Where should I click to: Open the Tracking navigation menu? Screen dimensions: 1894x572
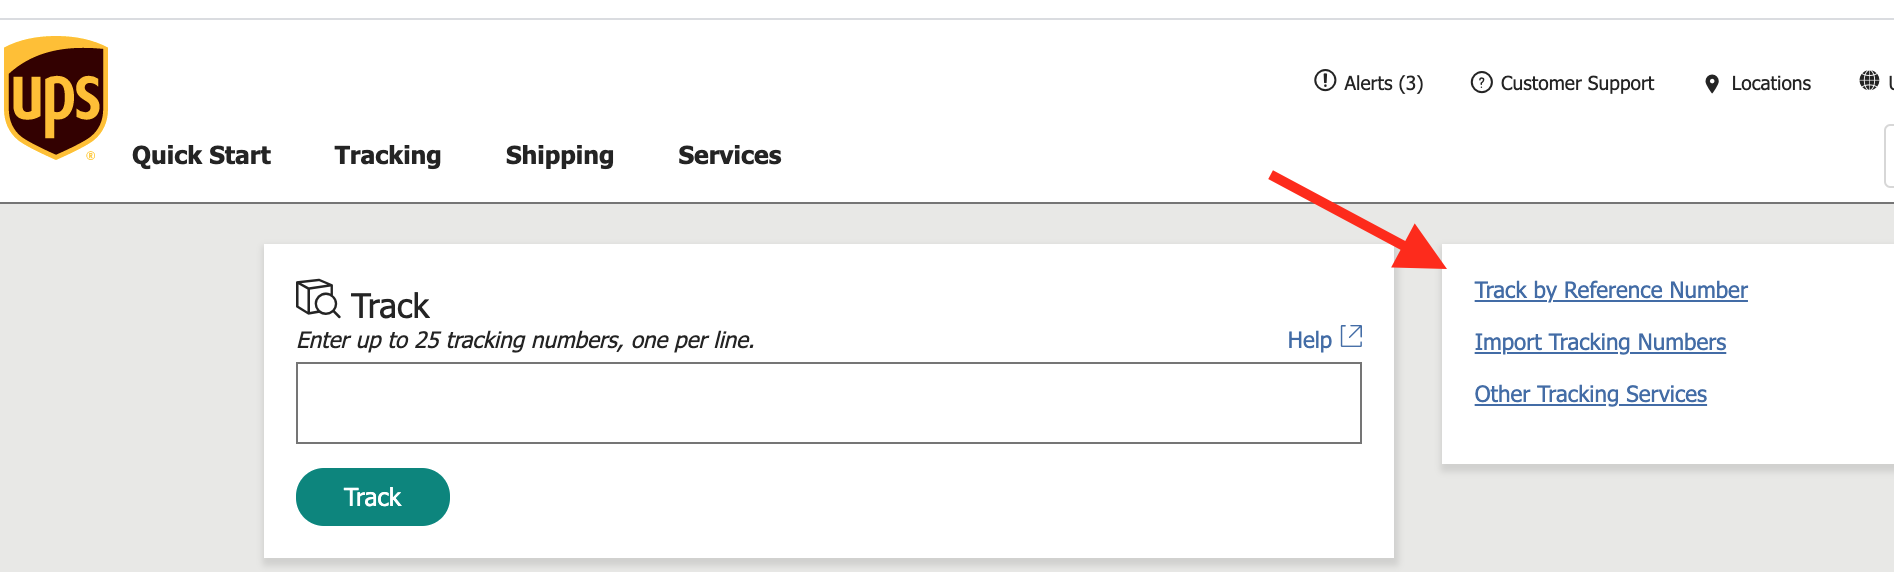point(388,156)
